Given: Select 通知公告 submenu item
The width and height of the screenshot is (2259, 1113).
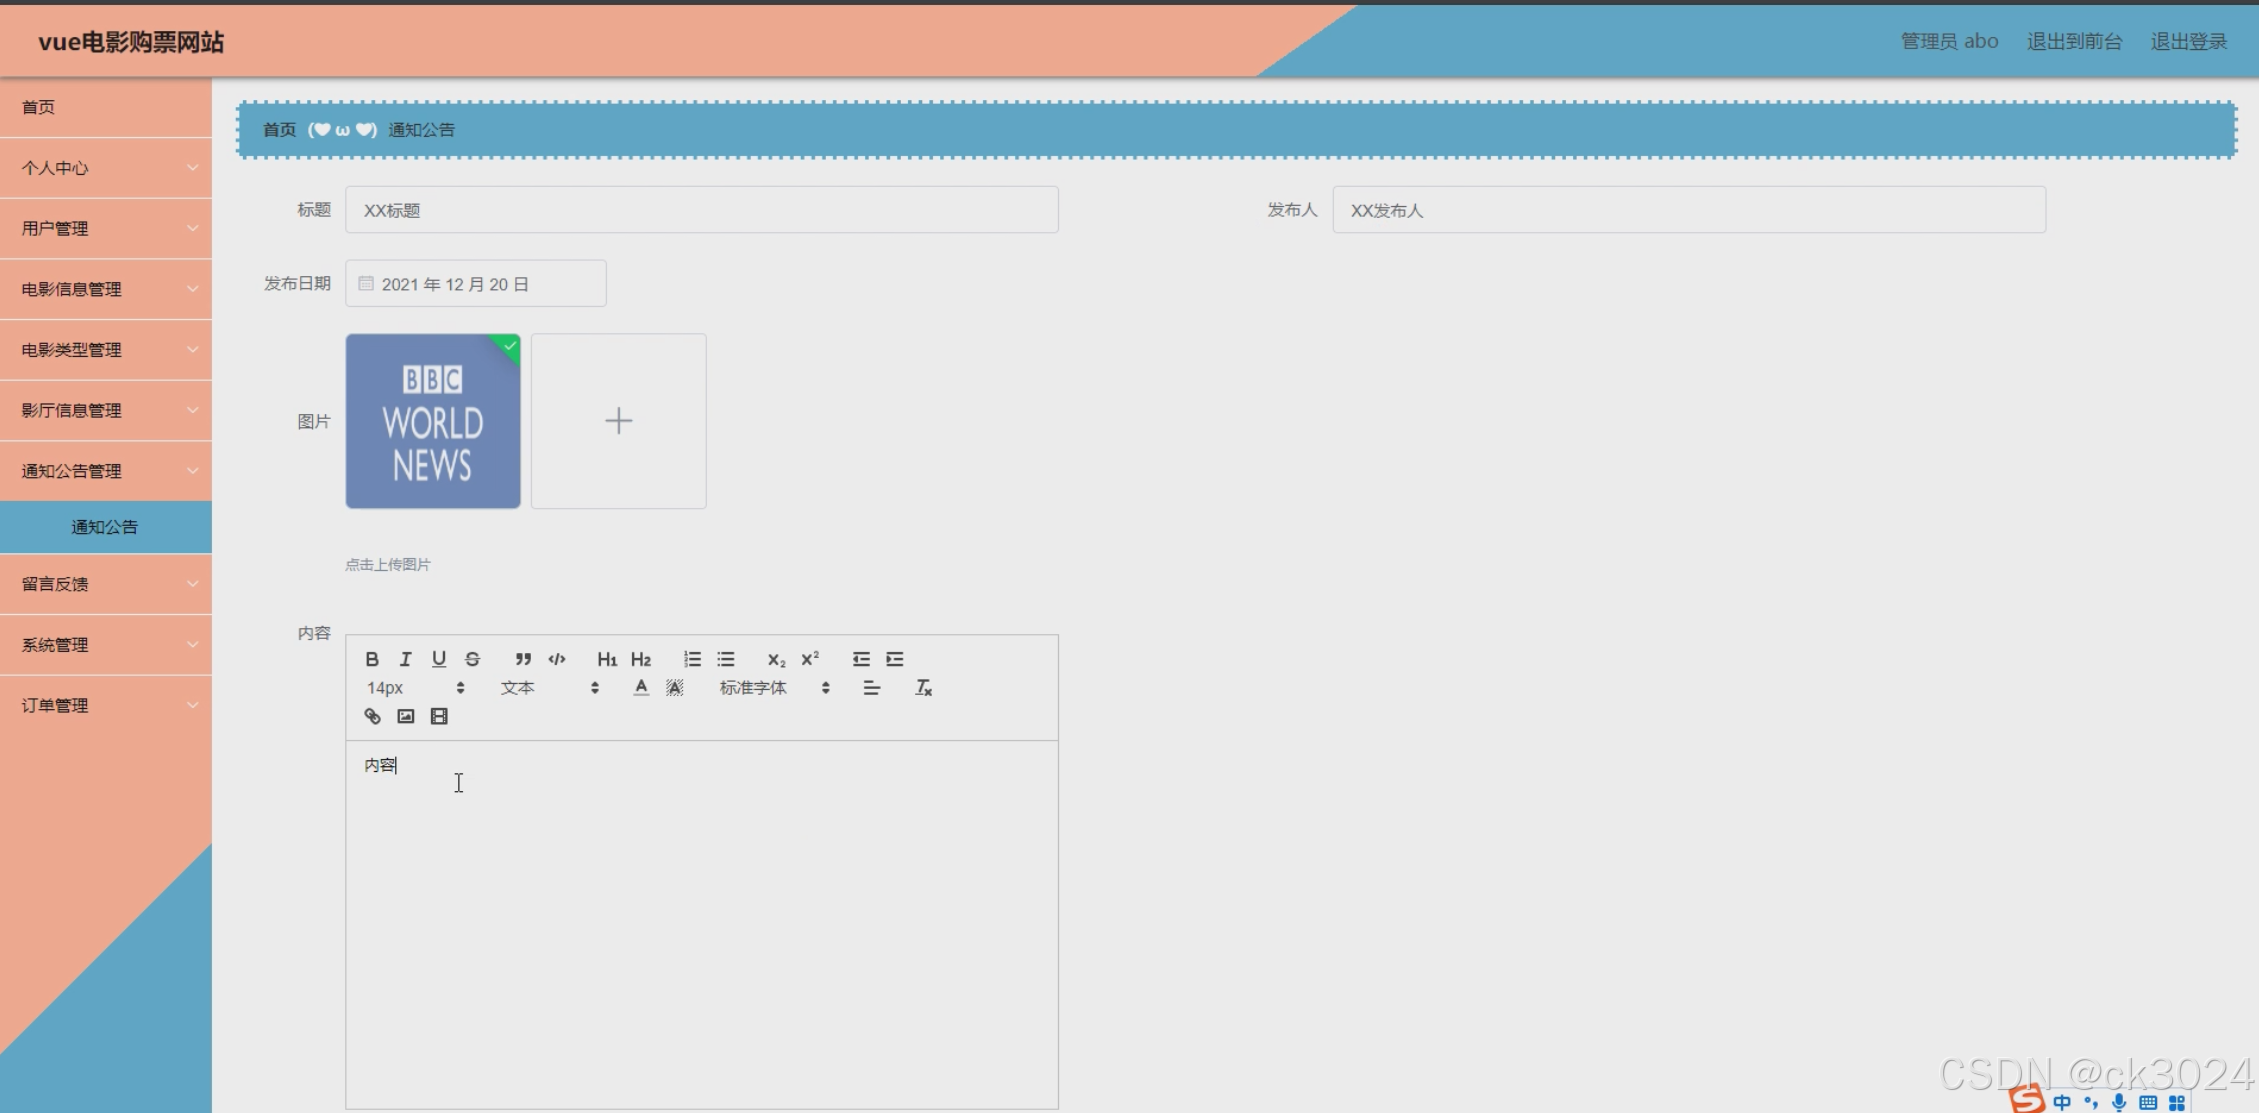Looking at the screenshot, I should coord(105,527).
